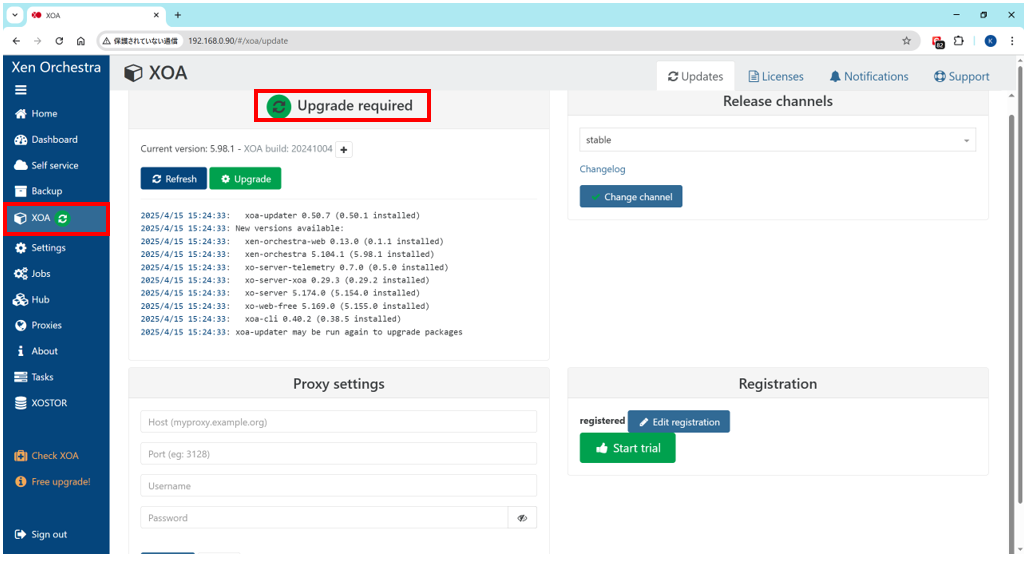Open the Home sidebar item
Screen dimensions: 1024x561
(x=43, y=114)
